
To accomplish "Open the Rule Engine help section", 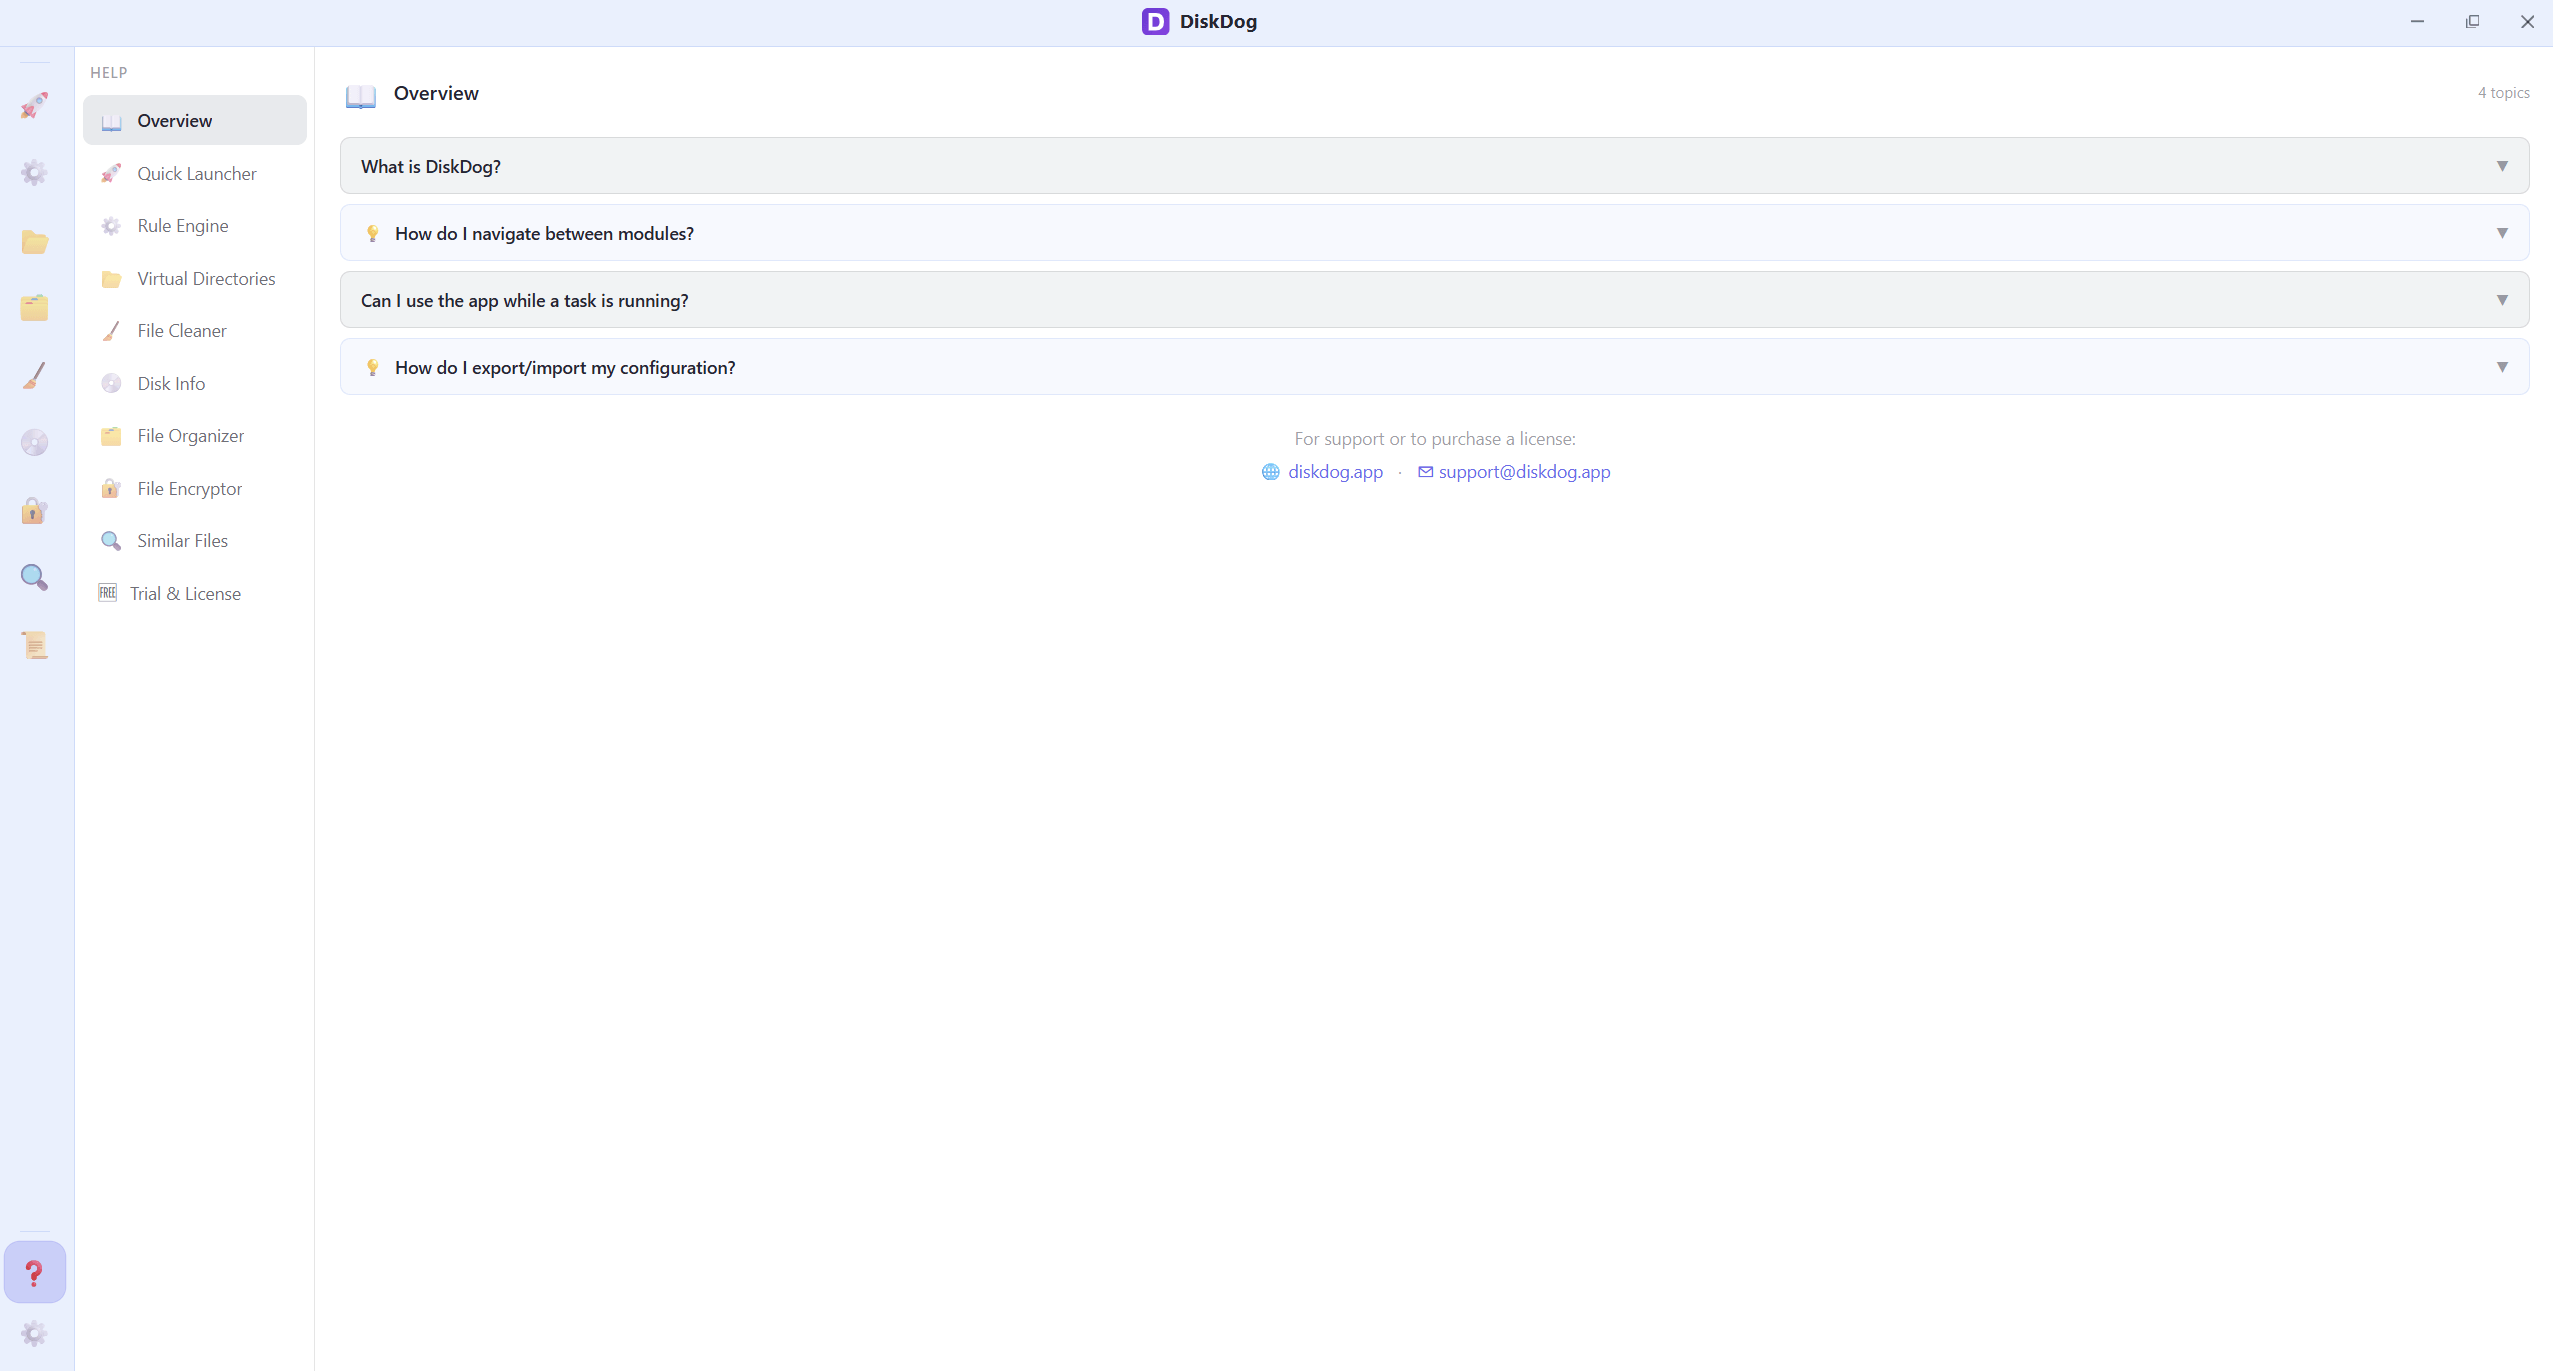I will (x=195, y=225).
